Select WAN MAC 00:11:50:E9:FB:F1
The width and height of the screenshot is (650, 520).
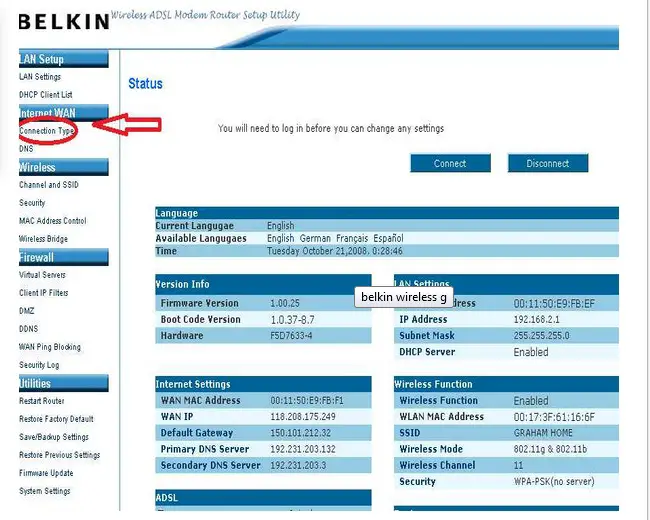[307, 401]
